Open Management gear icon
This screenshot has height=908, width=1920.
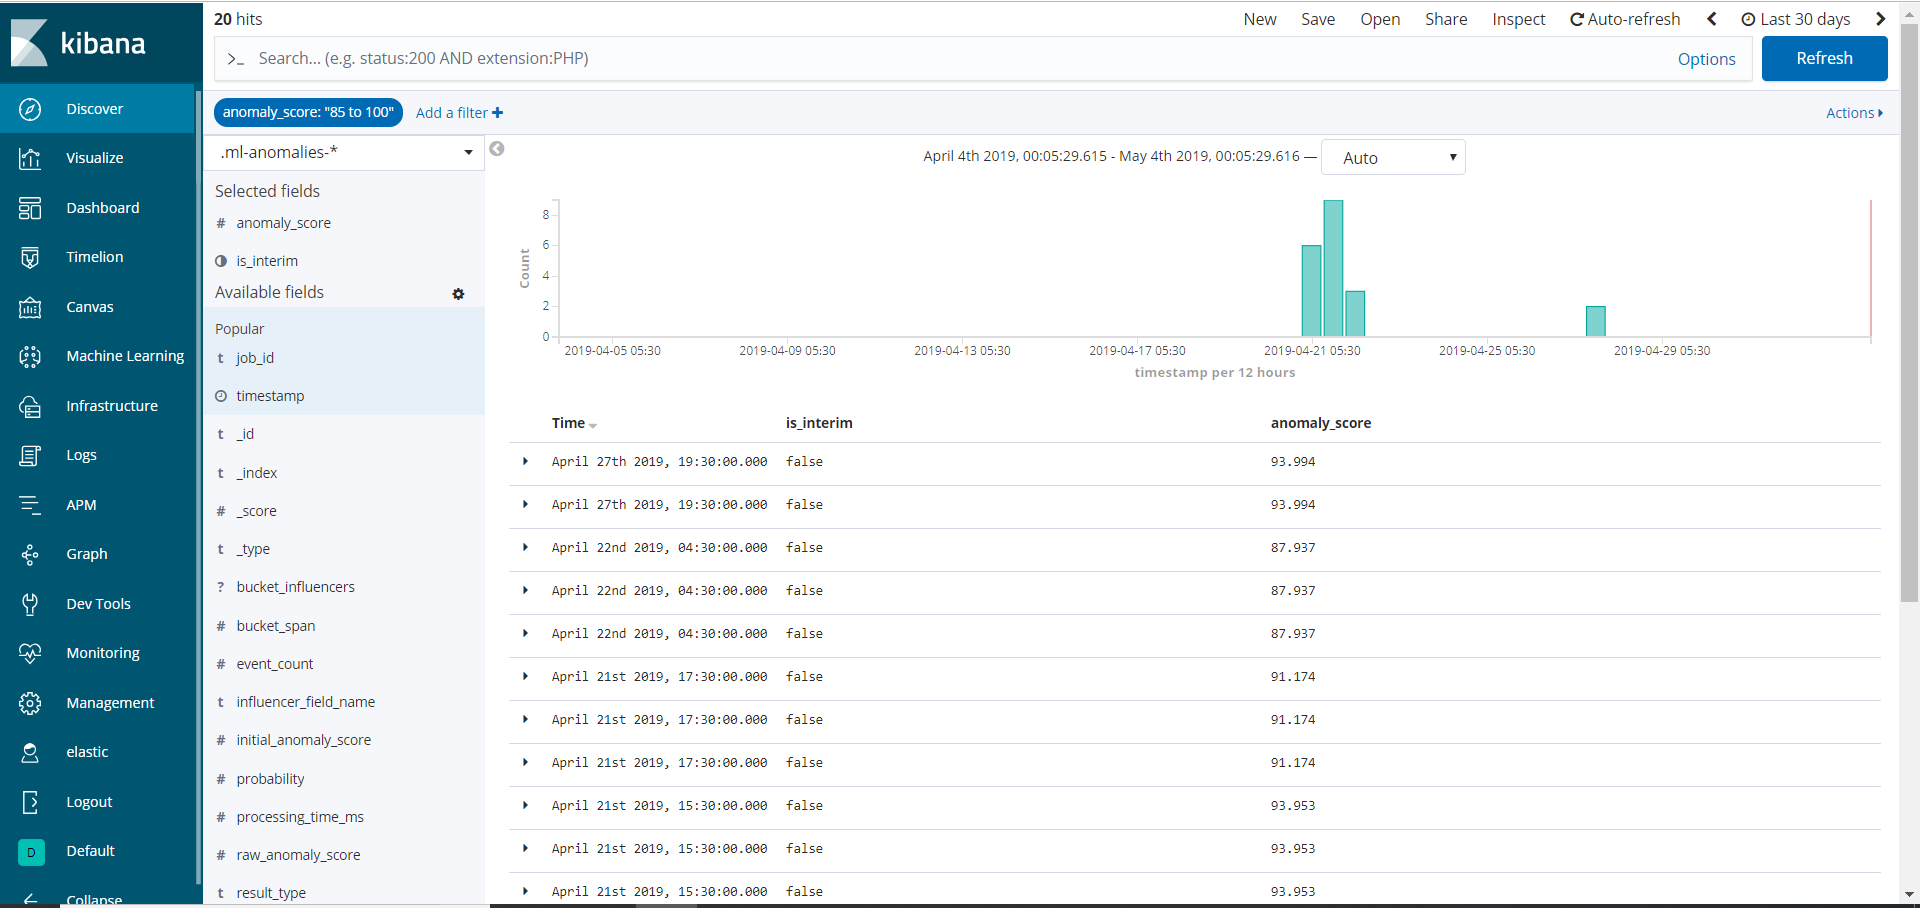pyautogui.click(x=30, y=703)
